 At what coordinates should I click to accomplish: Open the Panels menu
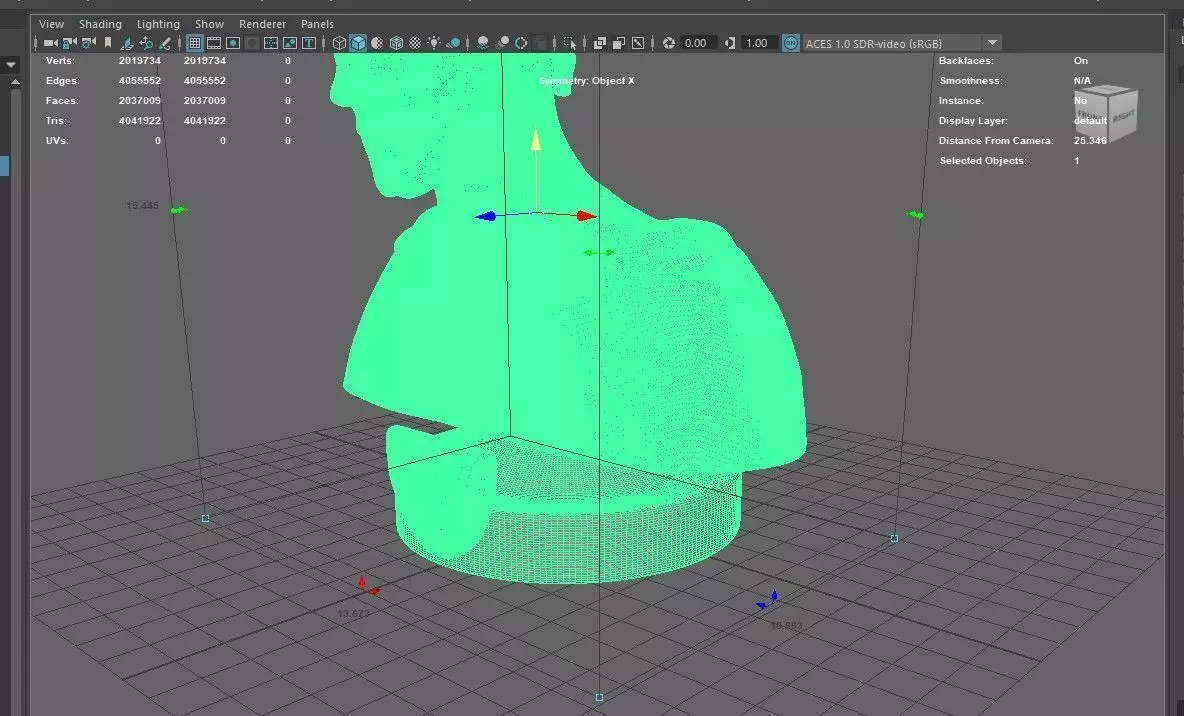(x=316, y=24)
